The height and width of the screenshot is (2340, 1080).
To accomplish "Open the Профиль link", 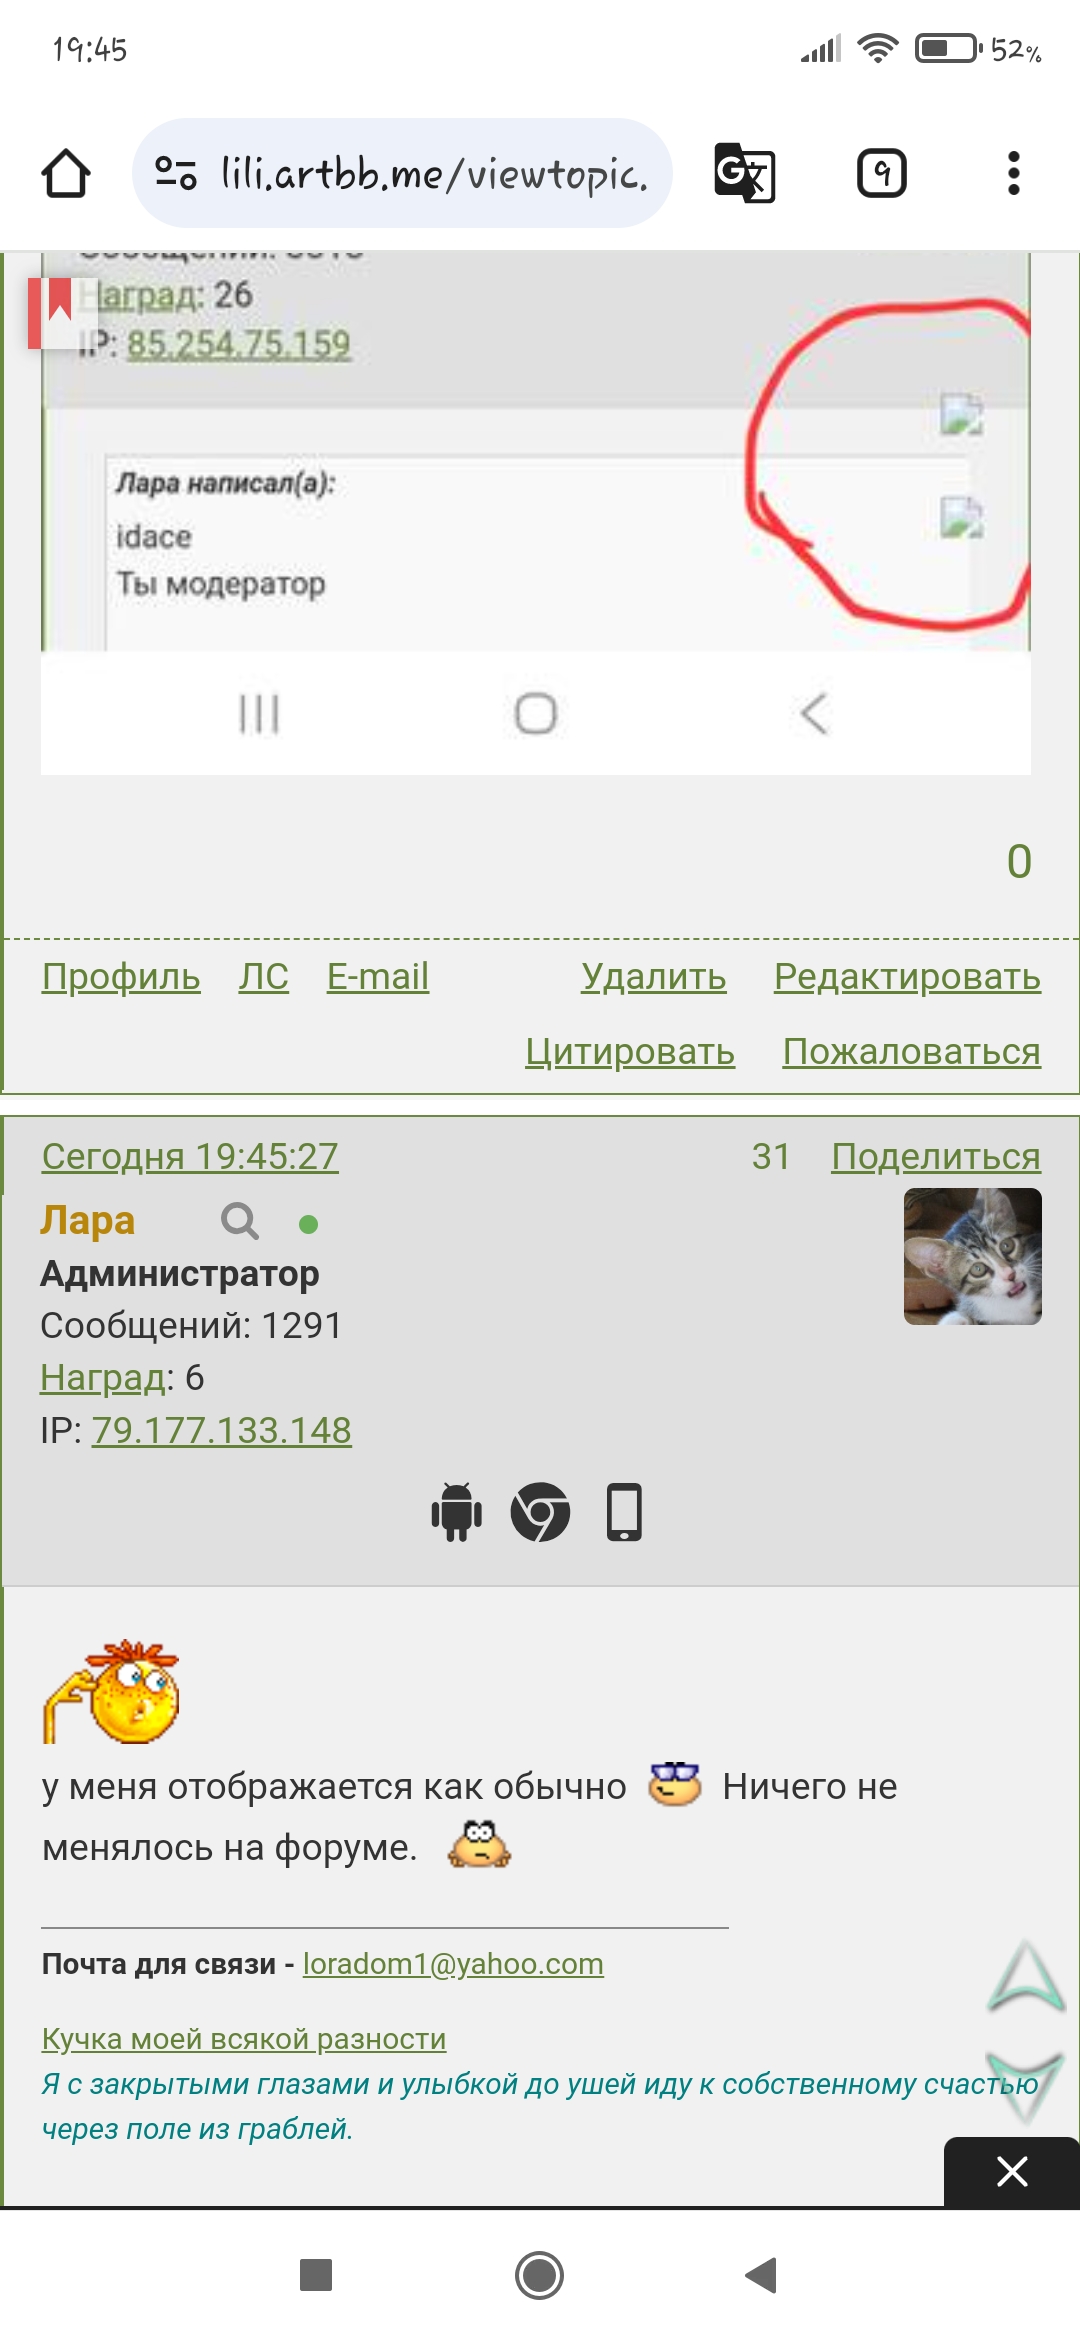I will click(x=121, y=976).
